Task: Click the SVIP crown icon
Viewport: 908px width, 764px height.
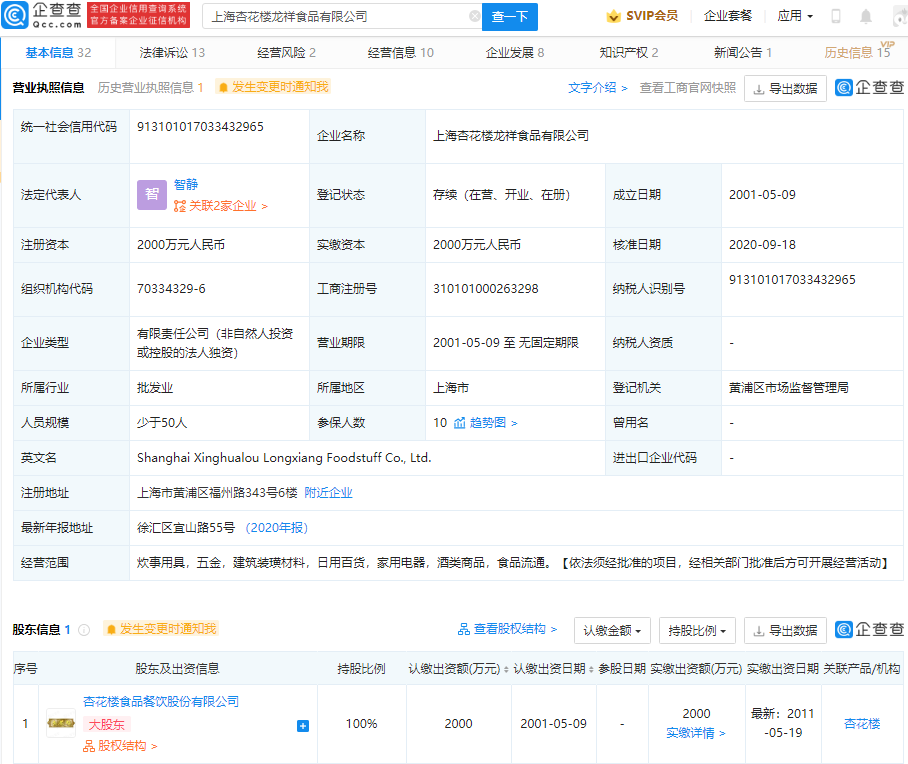Action: 613,16
